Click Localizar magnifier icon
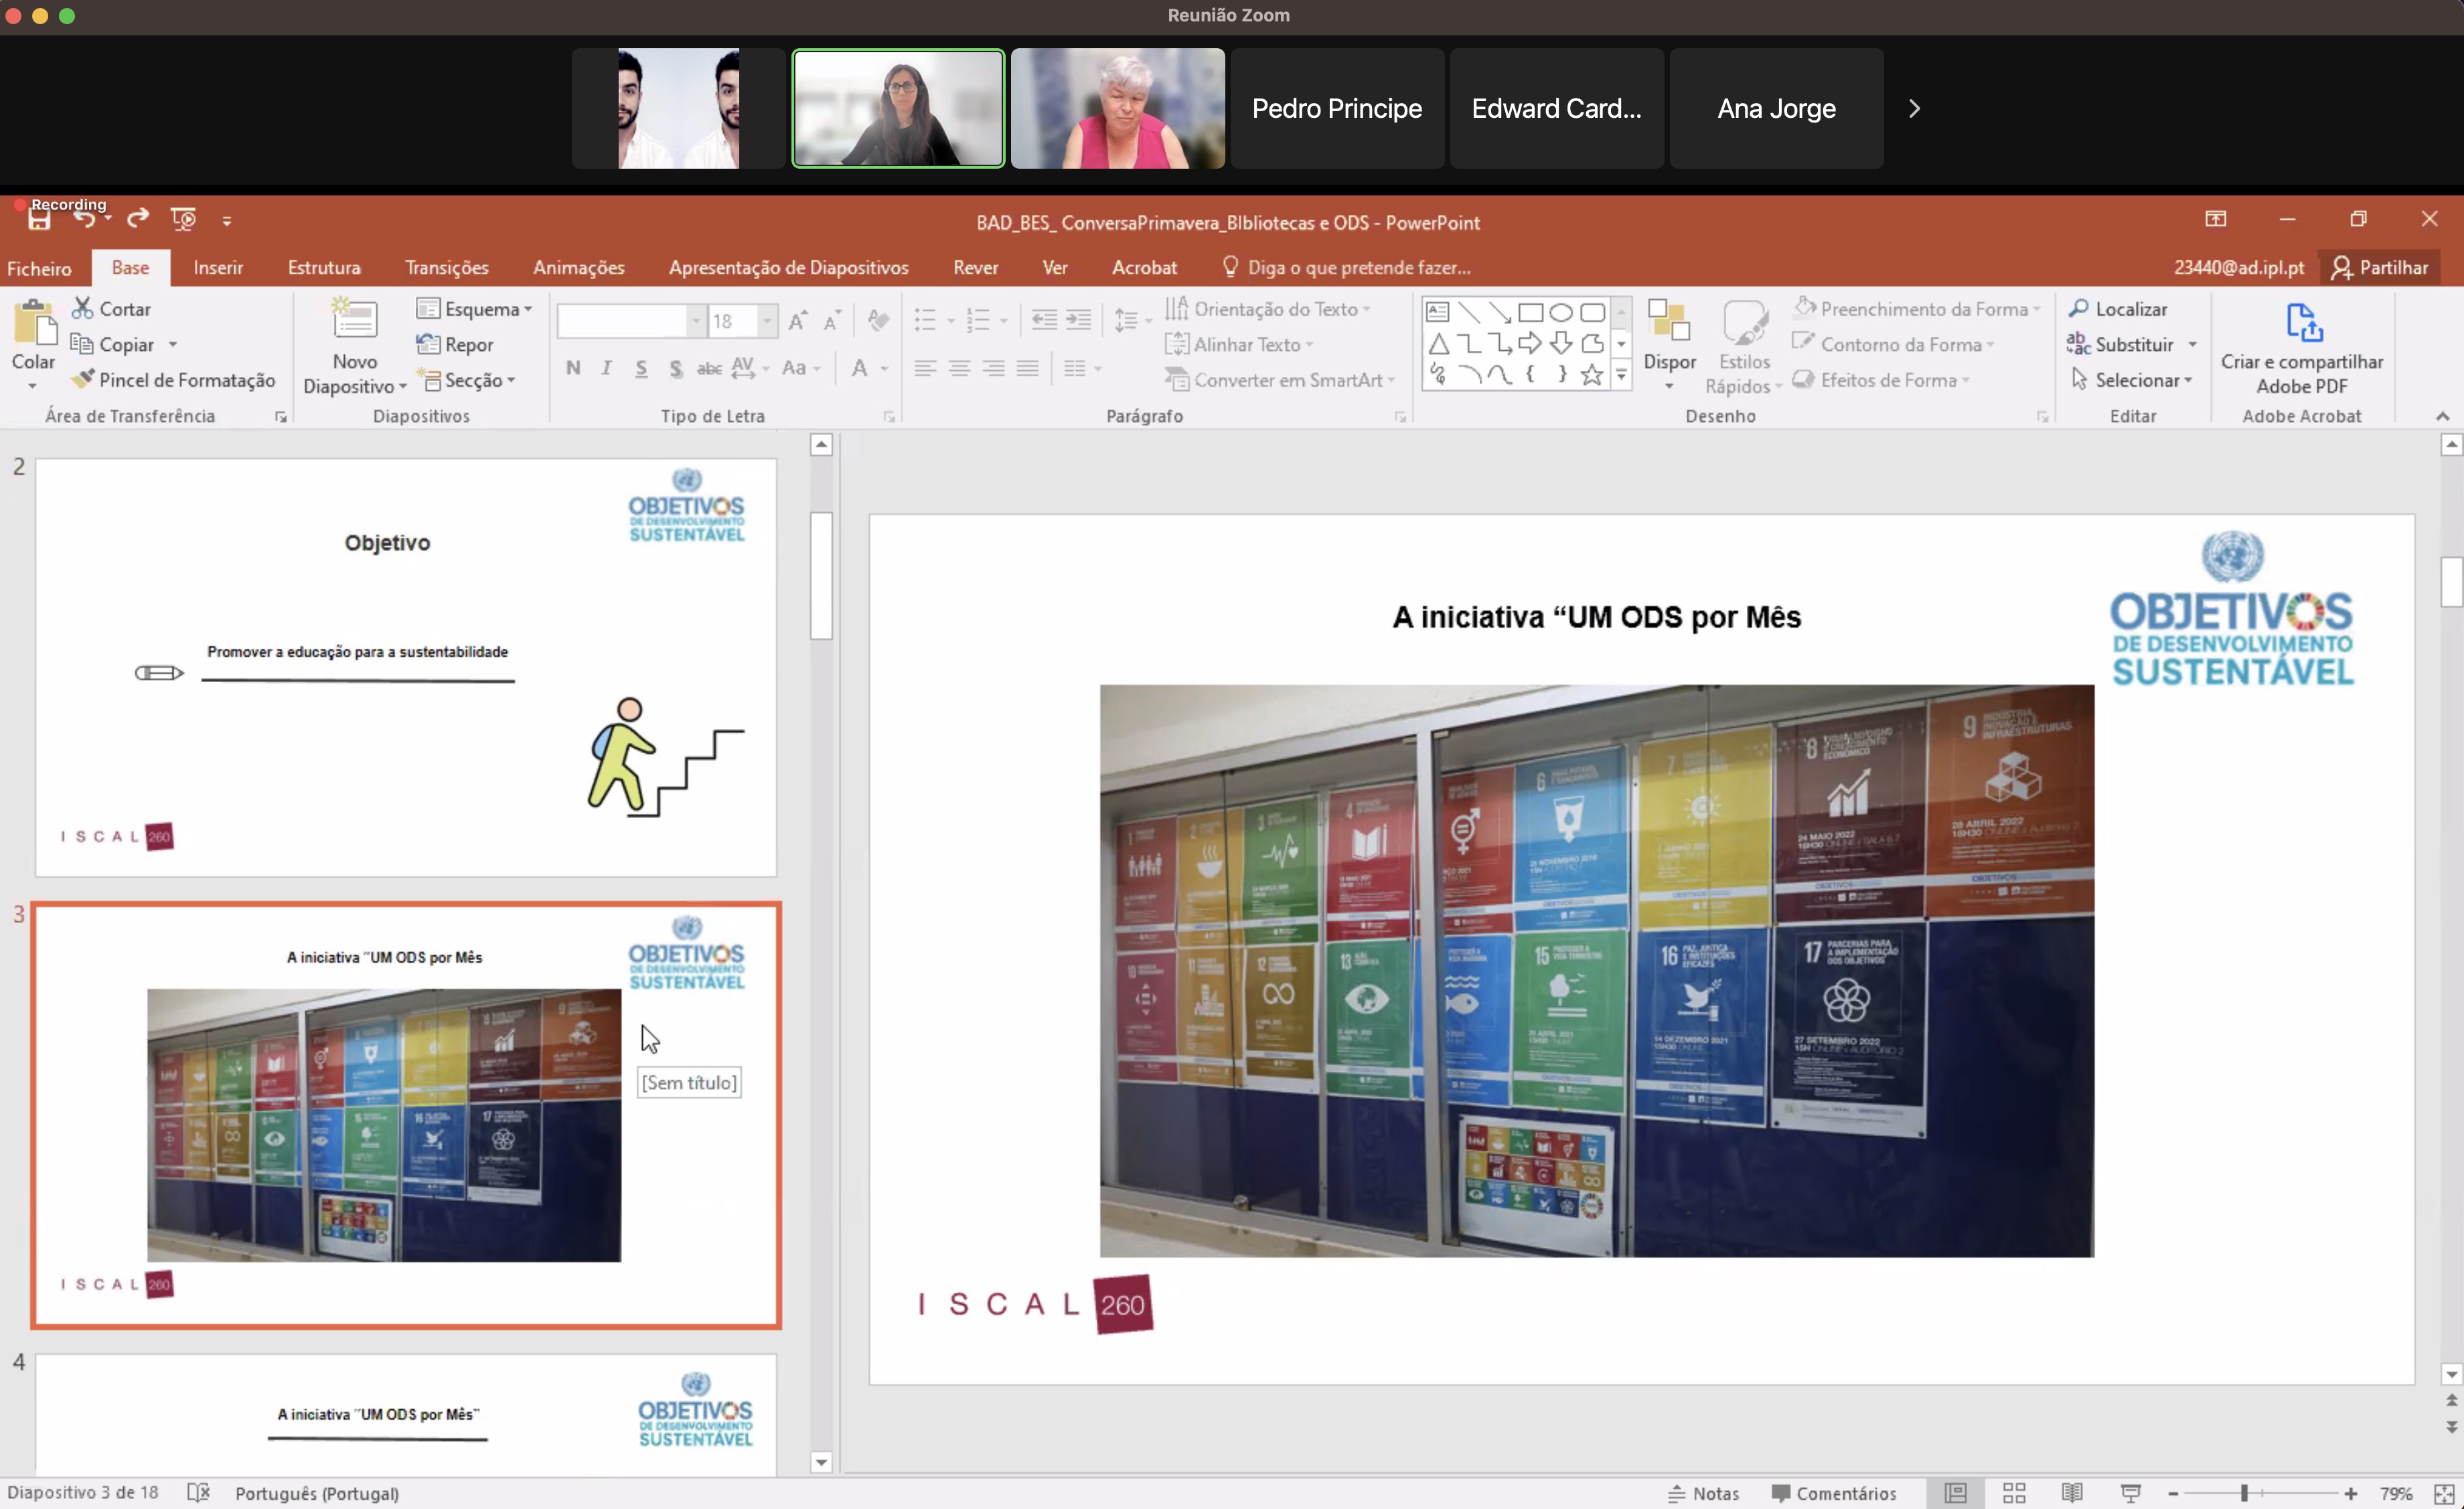Screen dimensions: 2464x1509 click(x=2078, y=308)
